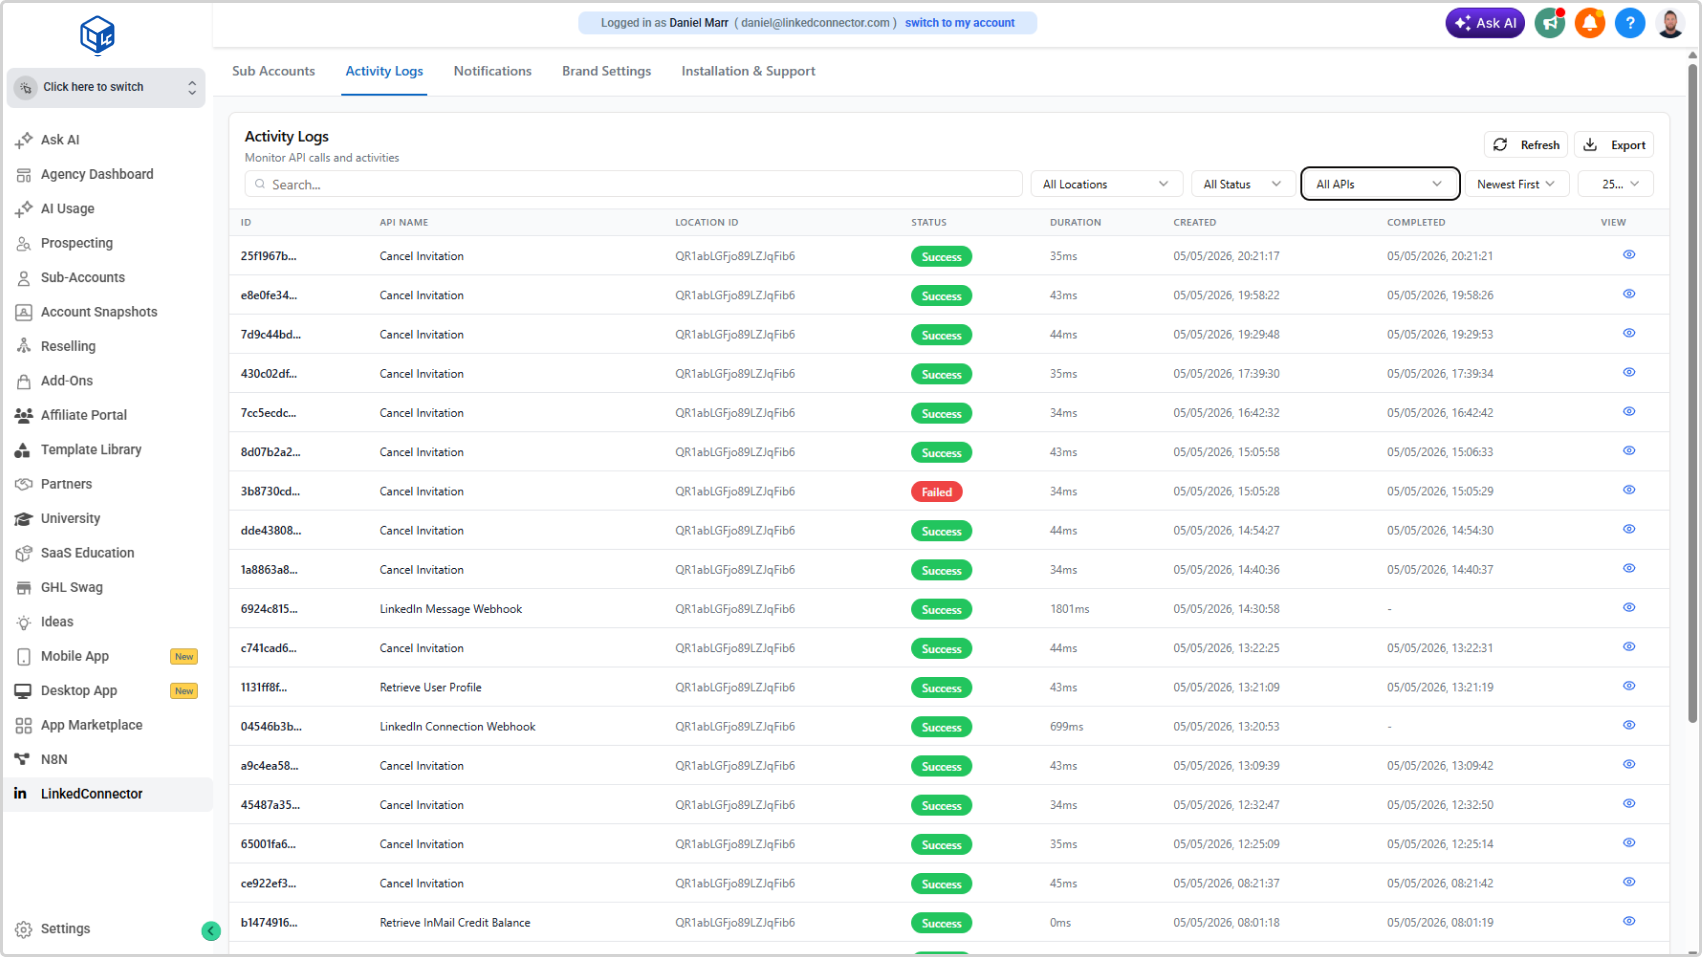Image resolution: width=1702 pixels, height=957 pixels.
Task: Click in the Search logs field
Action: [x=633, y=184]
